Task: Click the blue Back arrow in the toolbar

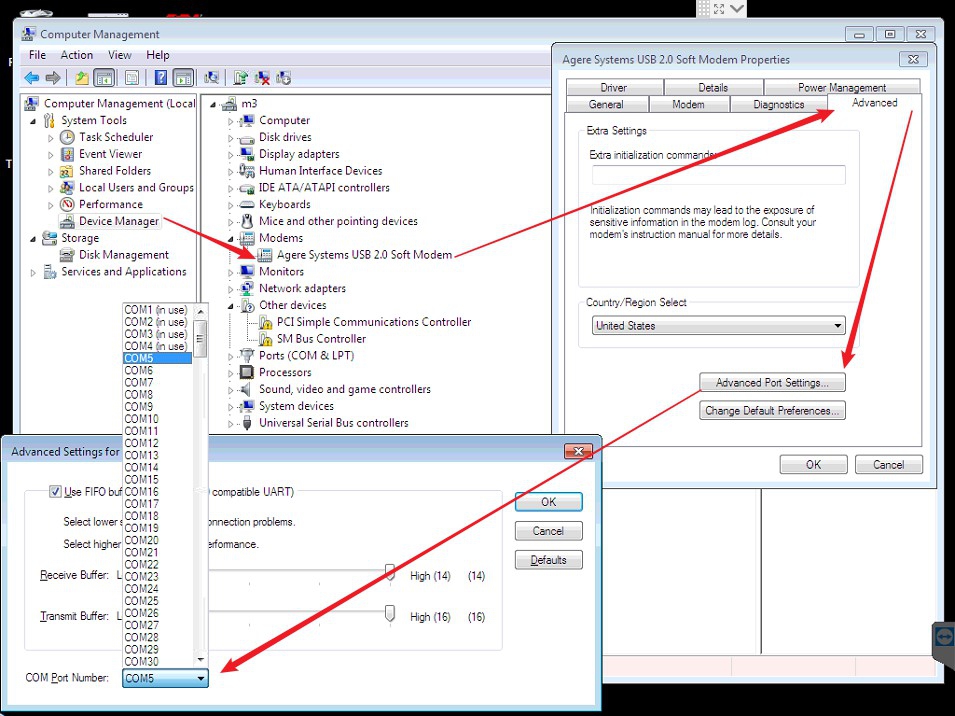Action: point(32,78)
